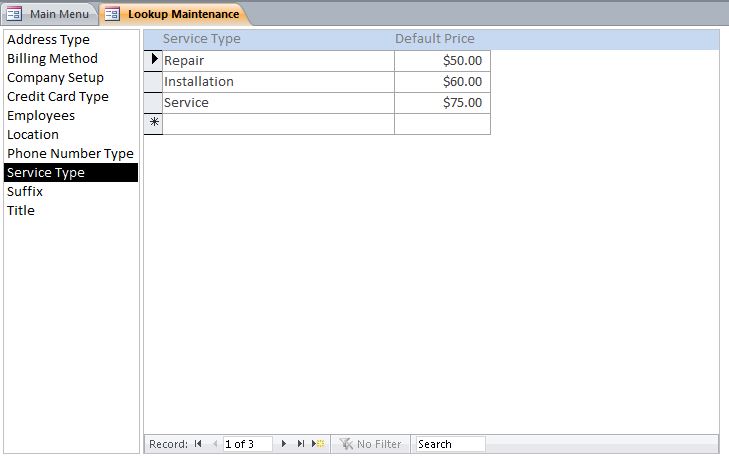The image size is (729, 459).
Task: Switch to the Lookup Maintenance tab
Action: (x=174, y=14)
